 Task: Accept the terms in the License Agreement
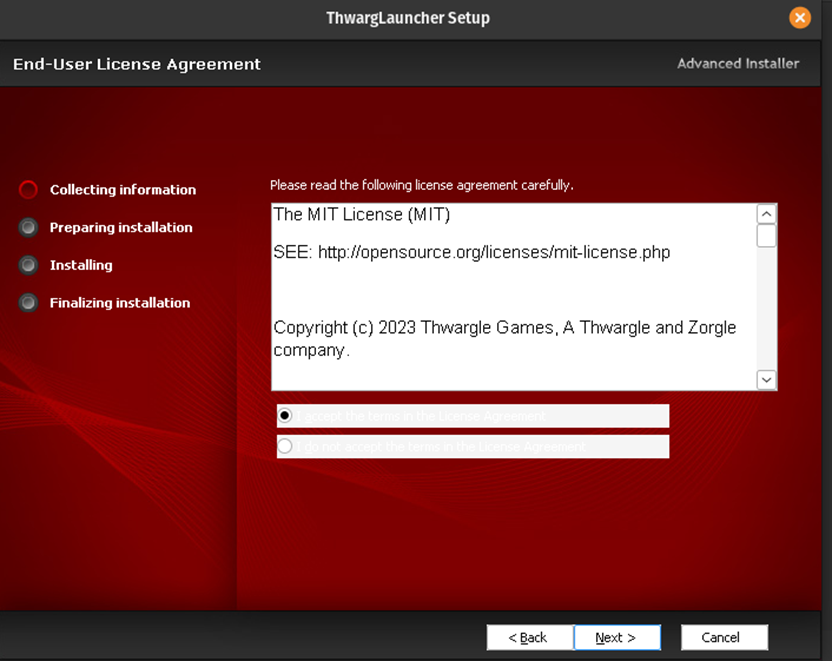pyautogui.click(x=286, y=416)
